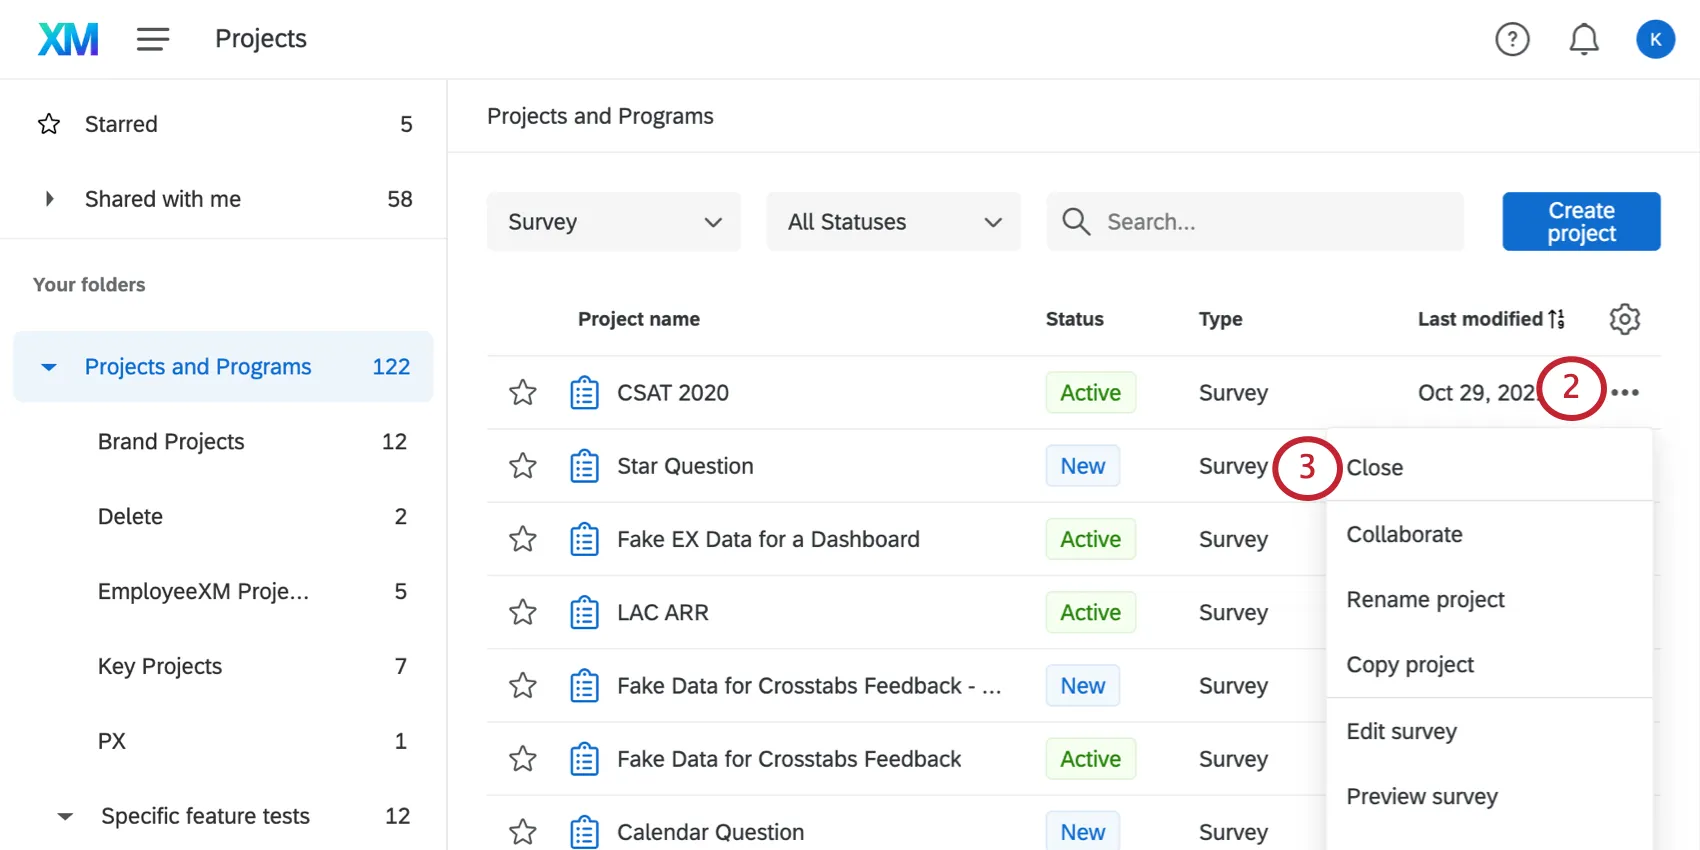Open the hamburger navigation menu
This screenshot has height=850, width=1700.
click(153, 39)
